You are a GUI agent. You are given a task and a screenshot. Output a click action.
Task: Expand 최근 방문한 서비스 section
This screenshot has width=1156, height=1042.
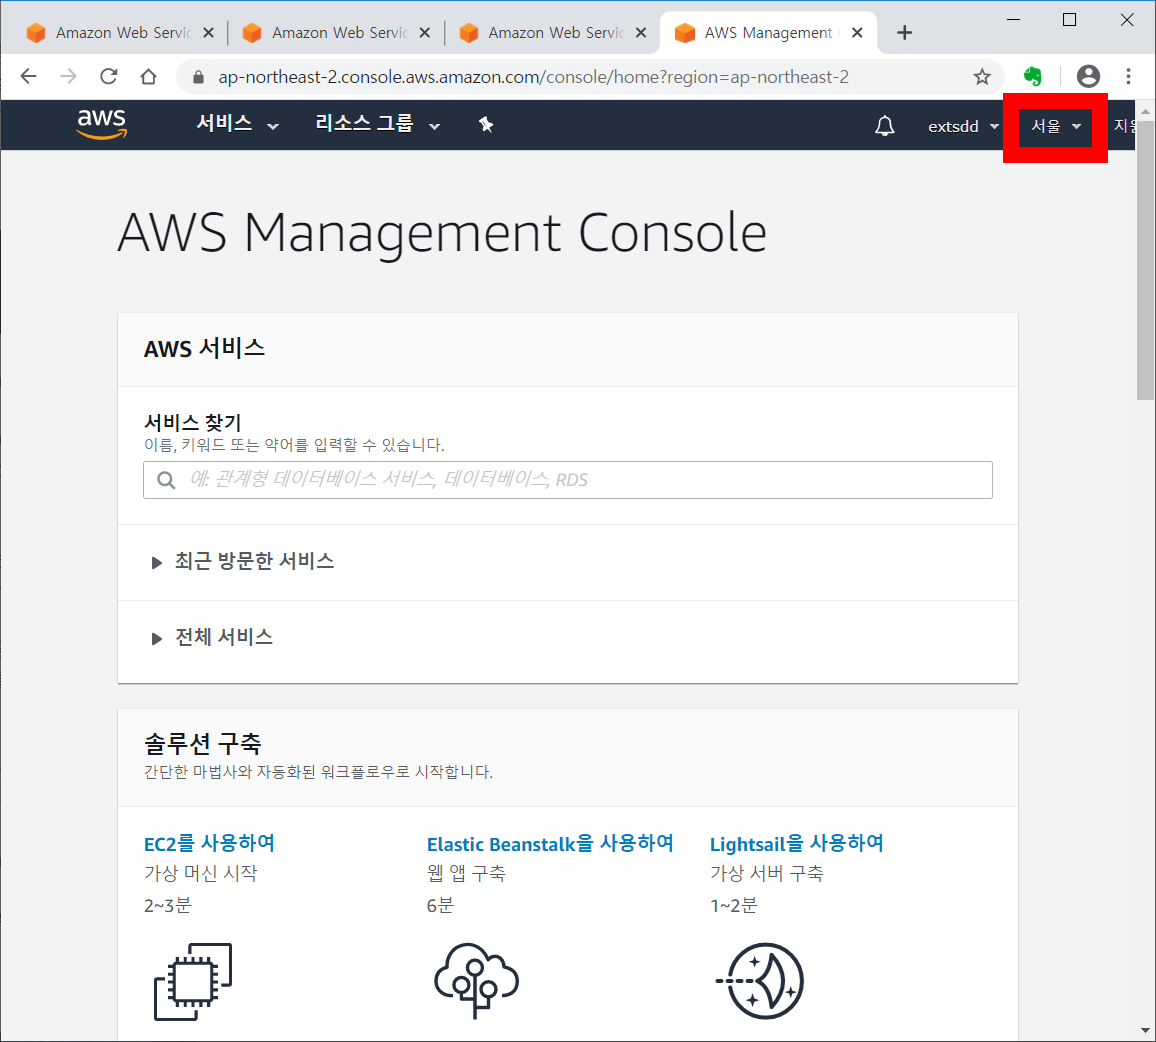click(242, 561)
